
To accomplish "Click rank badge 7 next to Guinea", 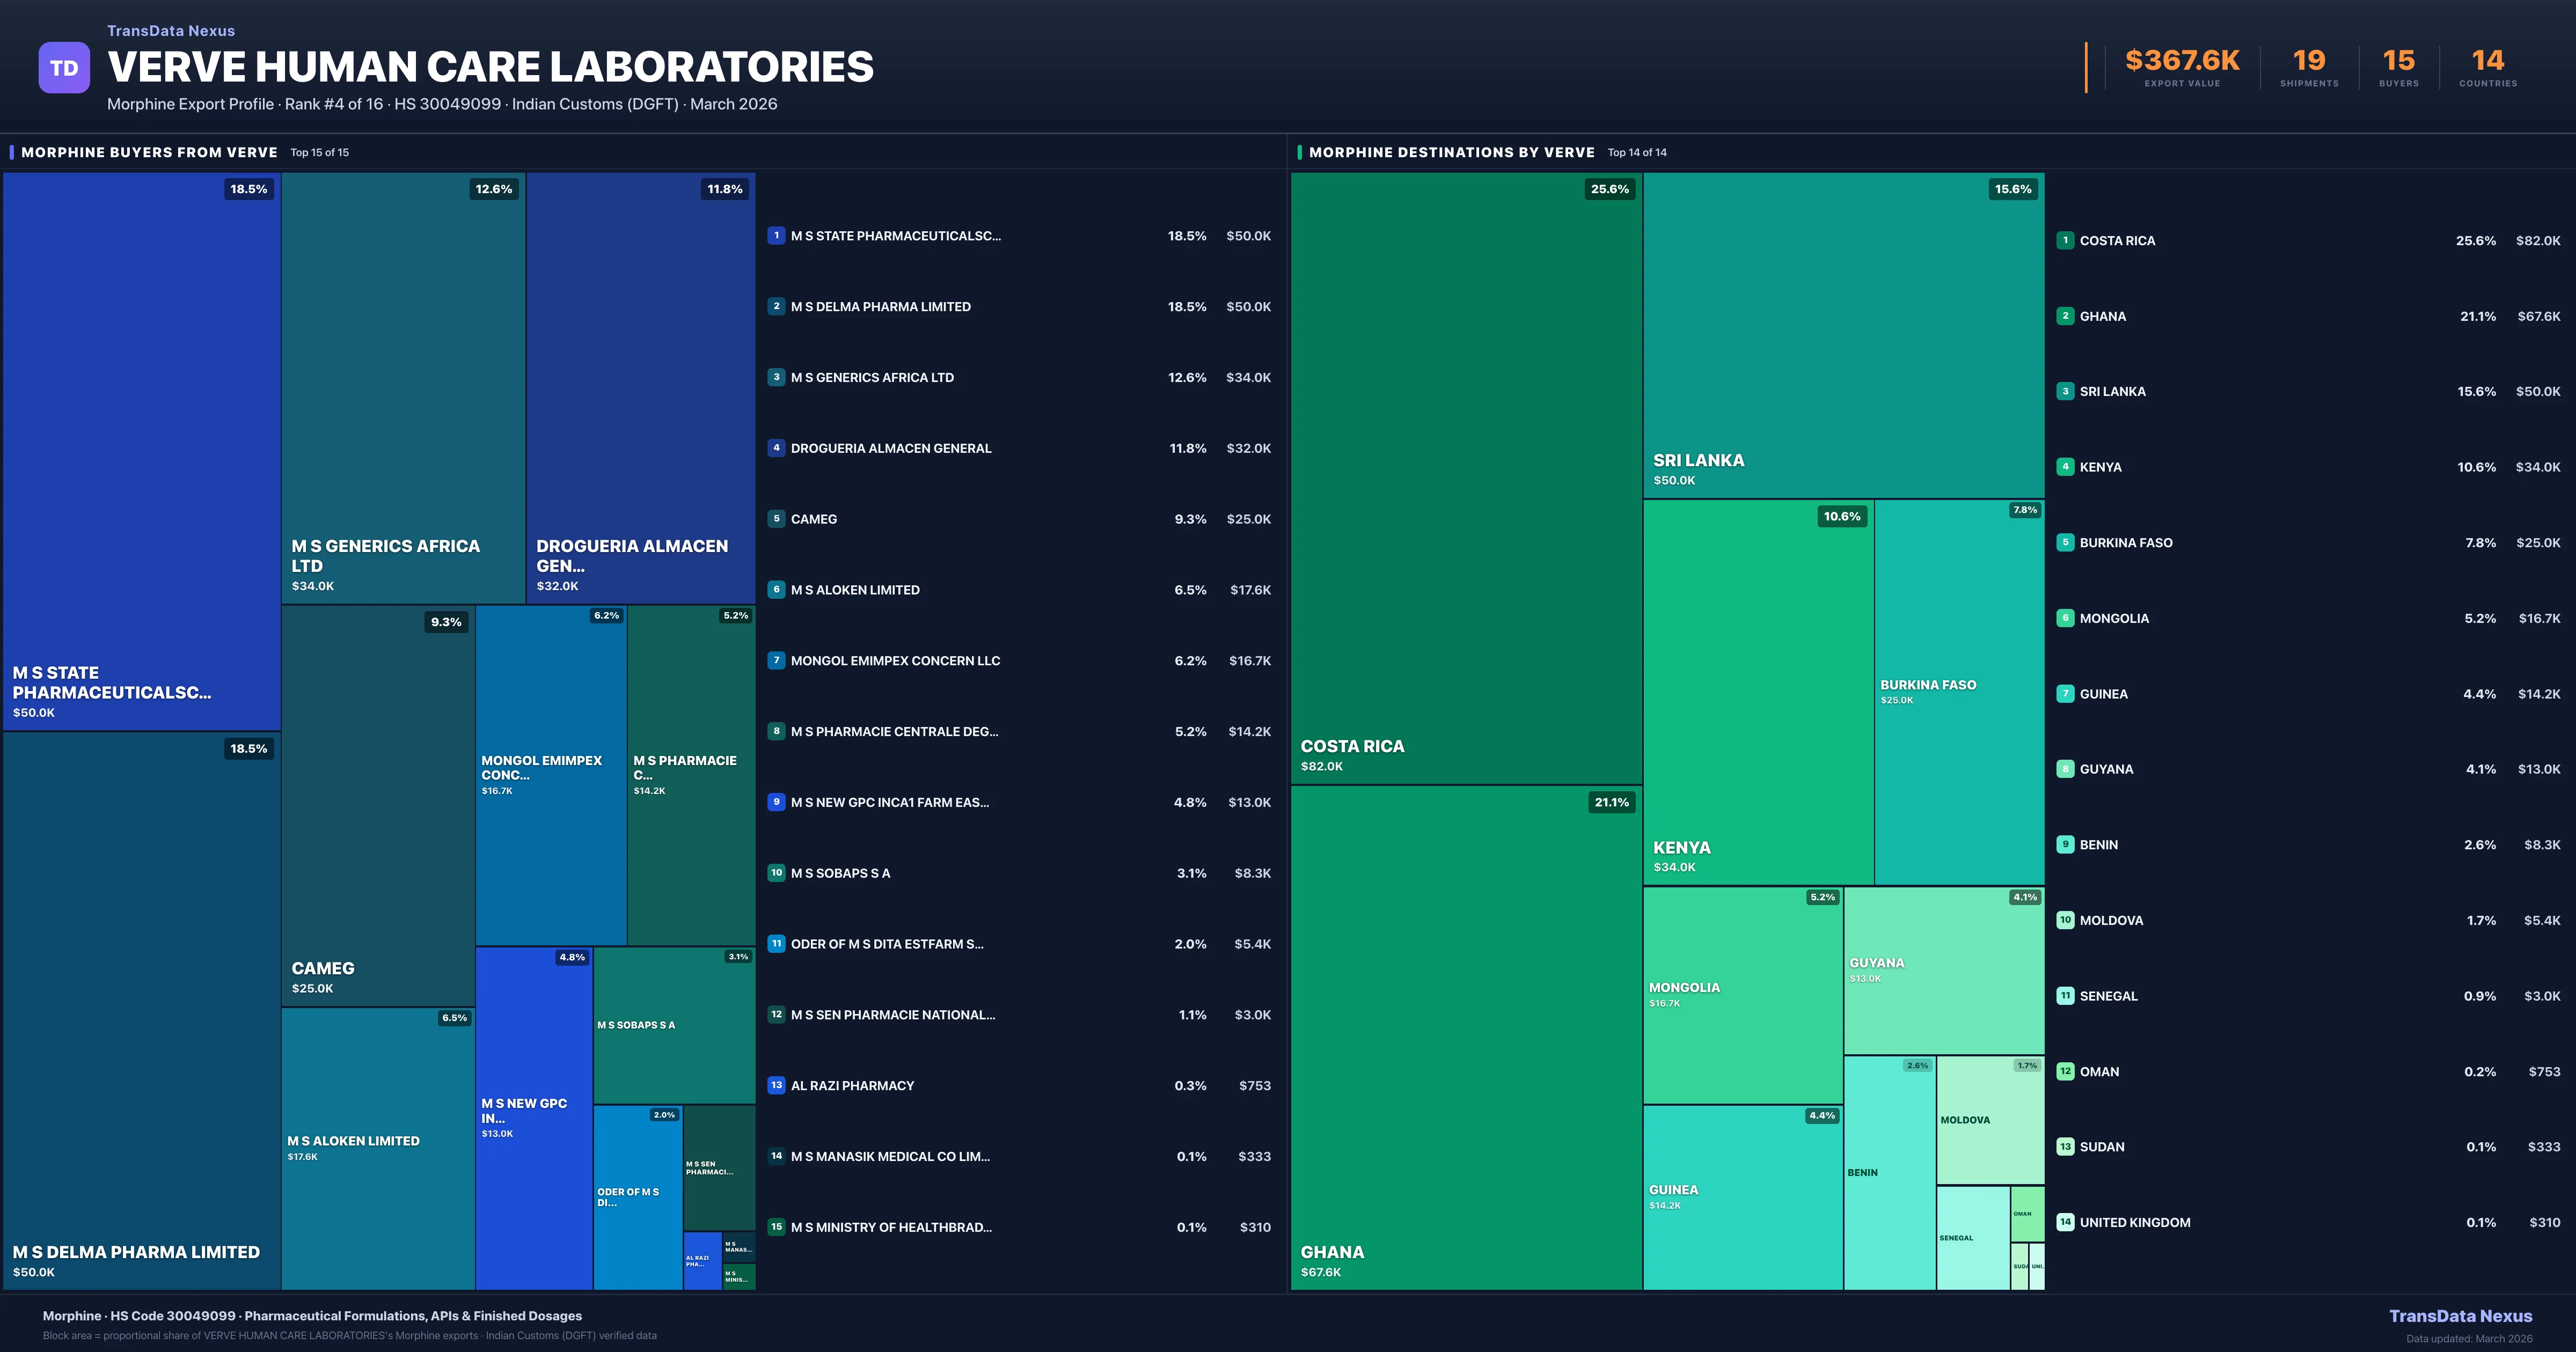I will pyautogui.click(x=2065, y=693).
